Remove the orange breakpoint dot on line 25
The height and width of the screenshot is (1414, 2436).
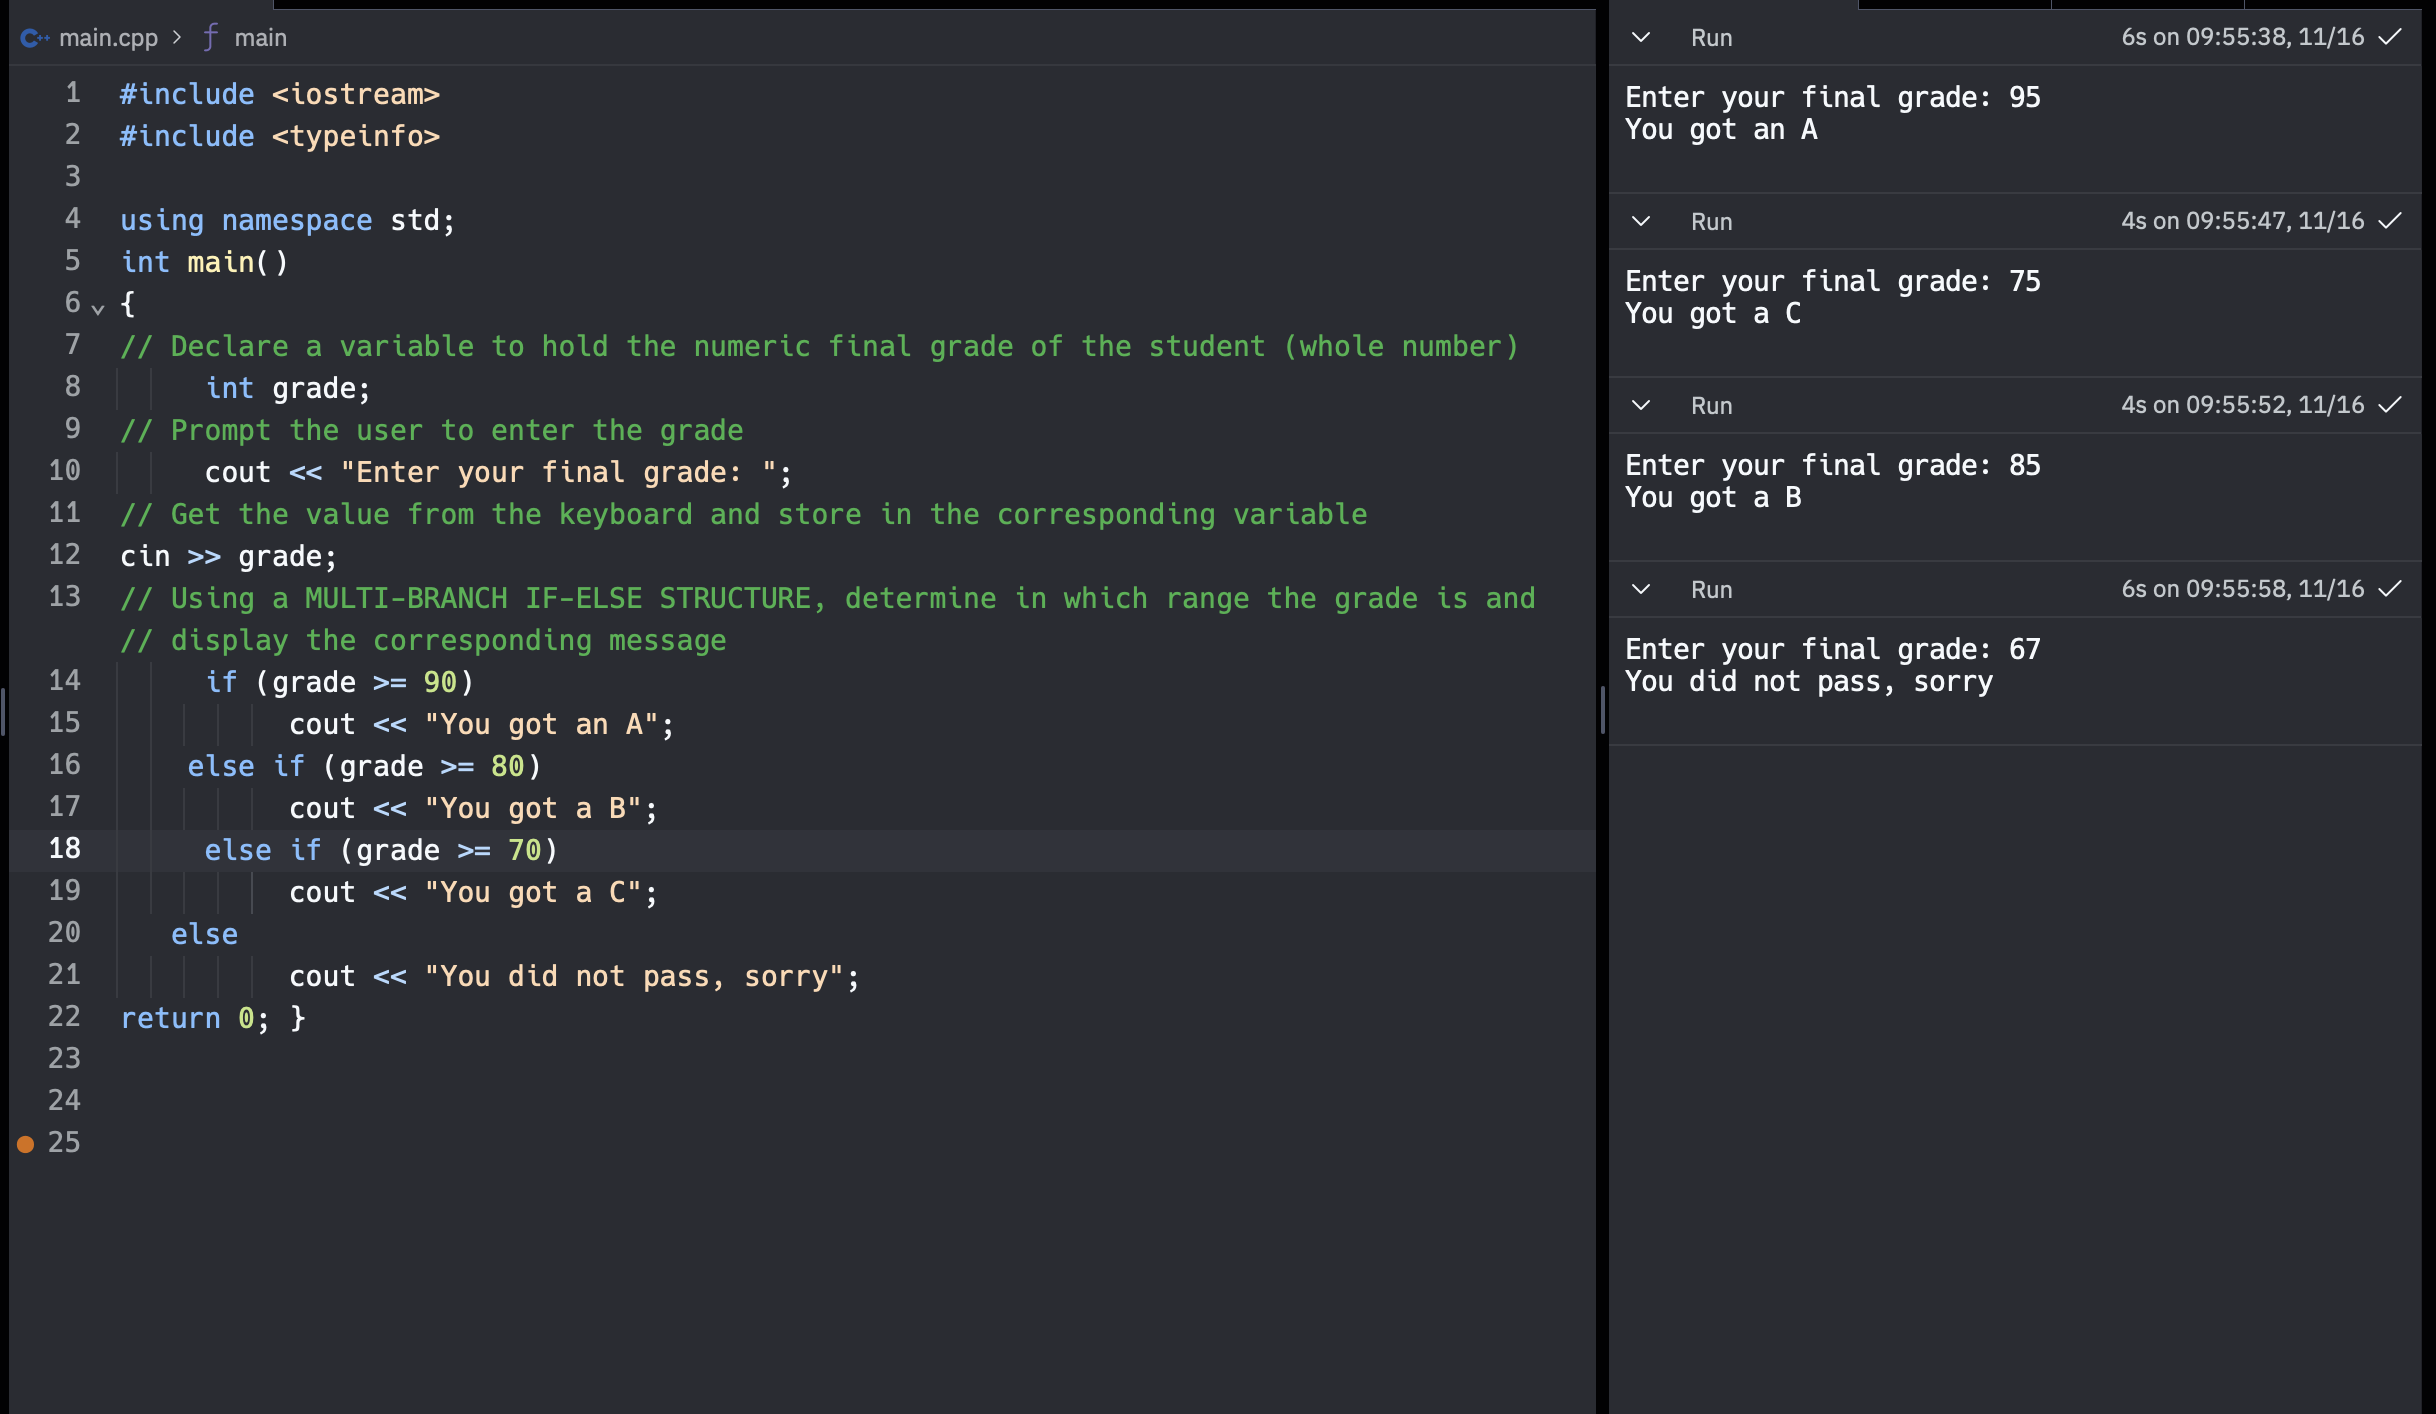tap(26, 1143)
